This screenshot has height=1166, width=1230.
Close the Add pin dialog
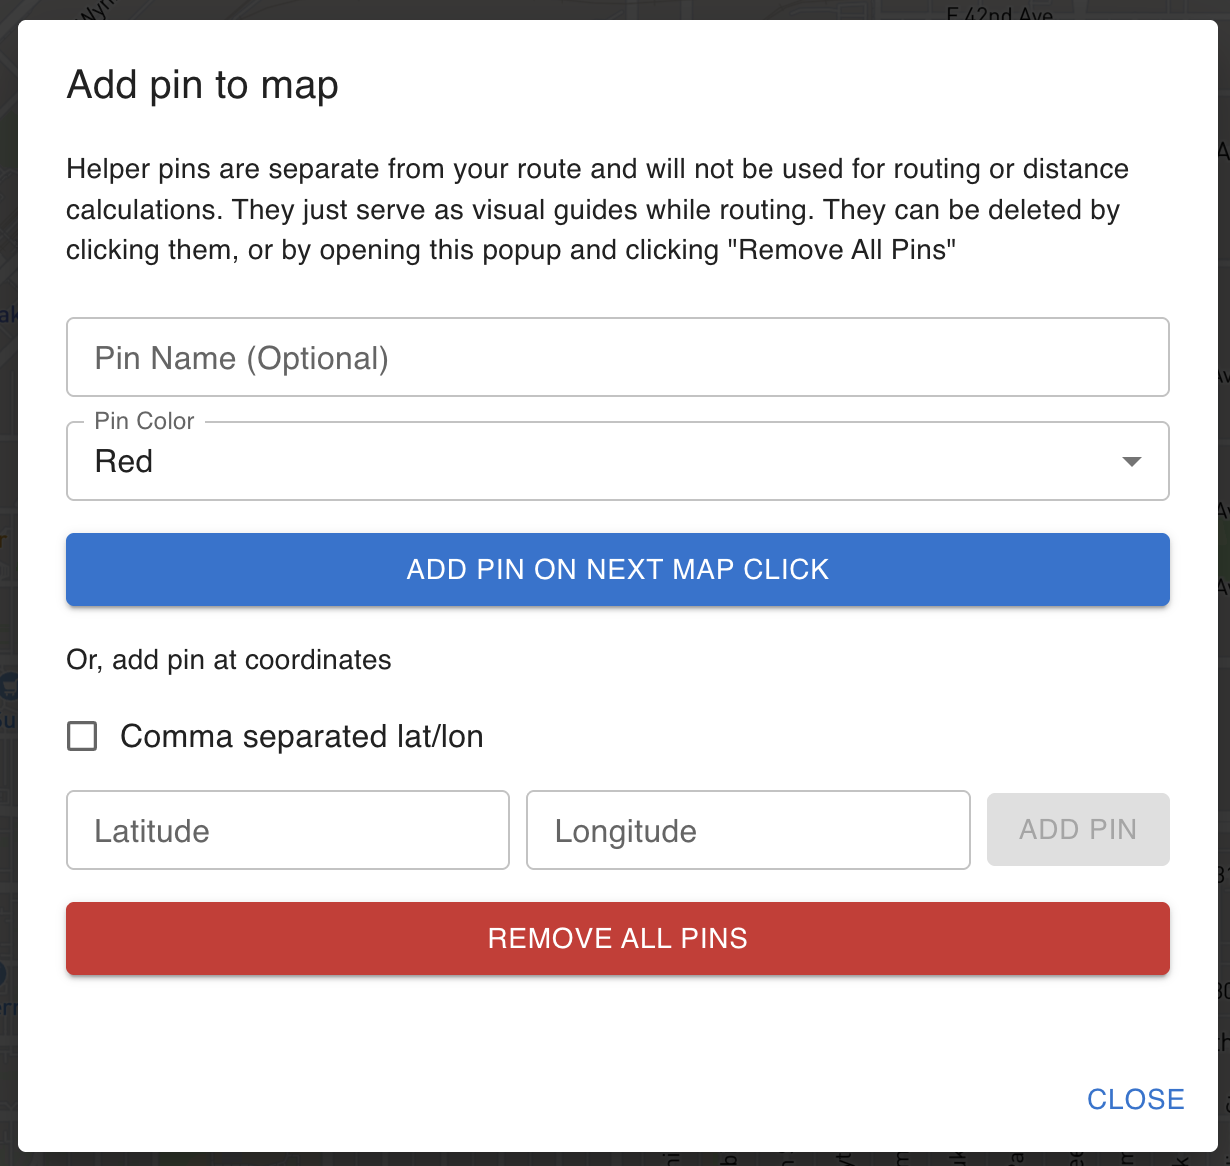pyautogui.click(x=1135, y=1099)
